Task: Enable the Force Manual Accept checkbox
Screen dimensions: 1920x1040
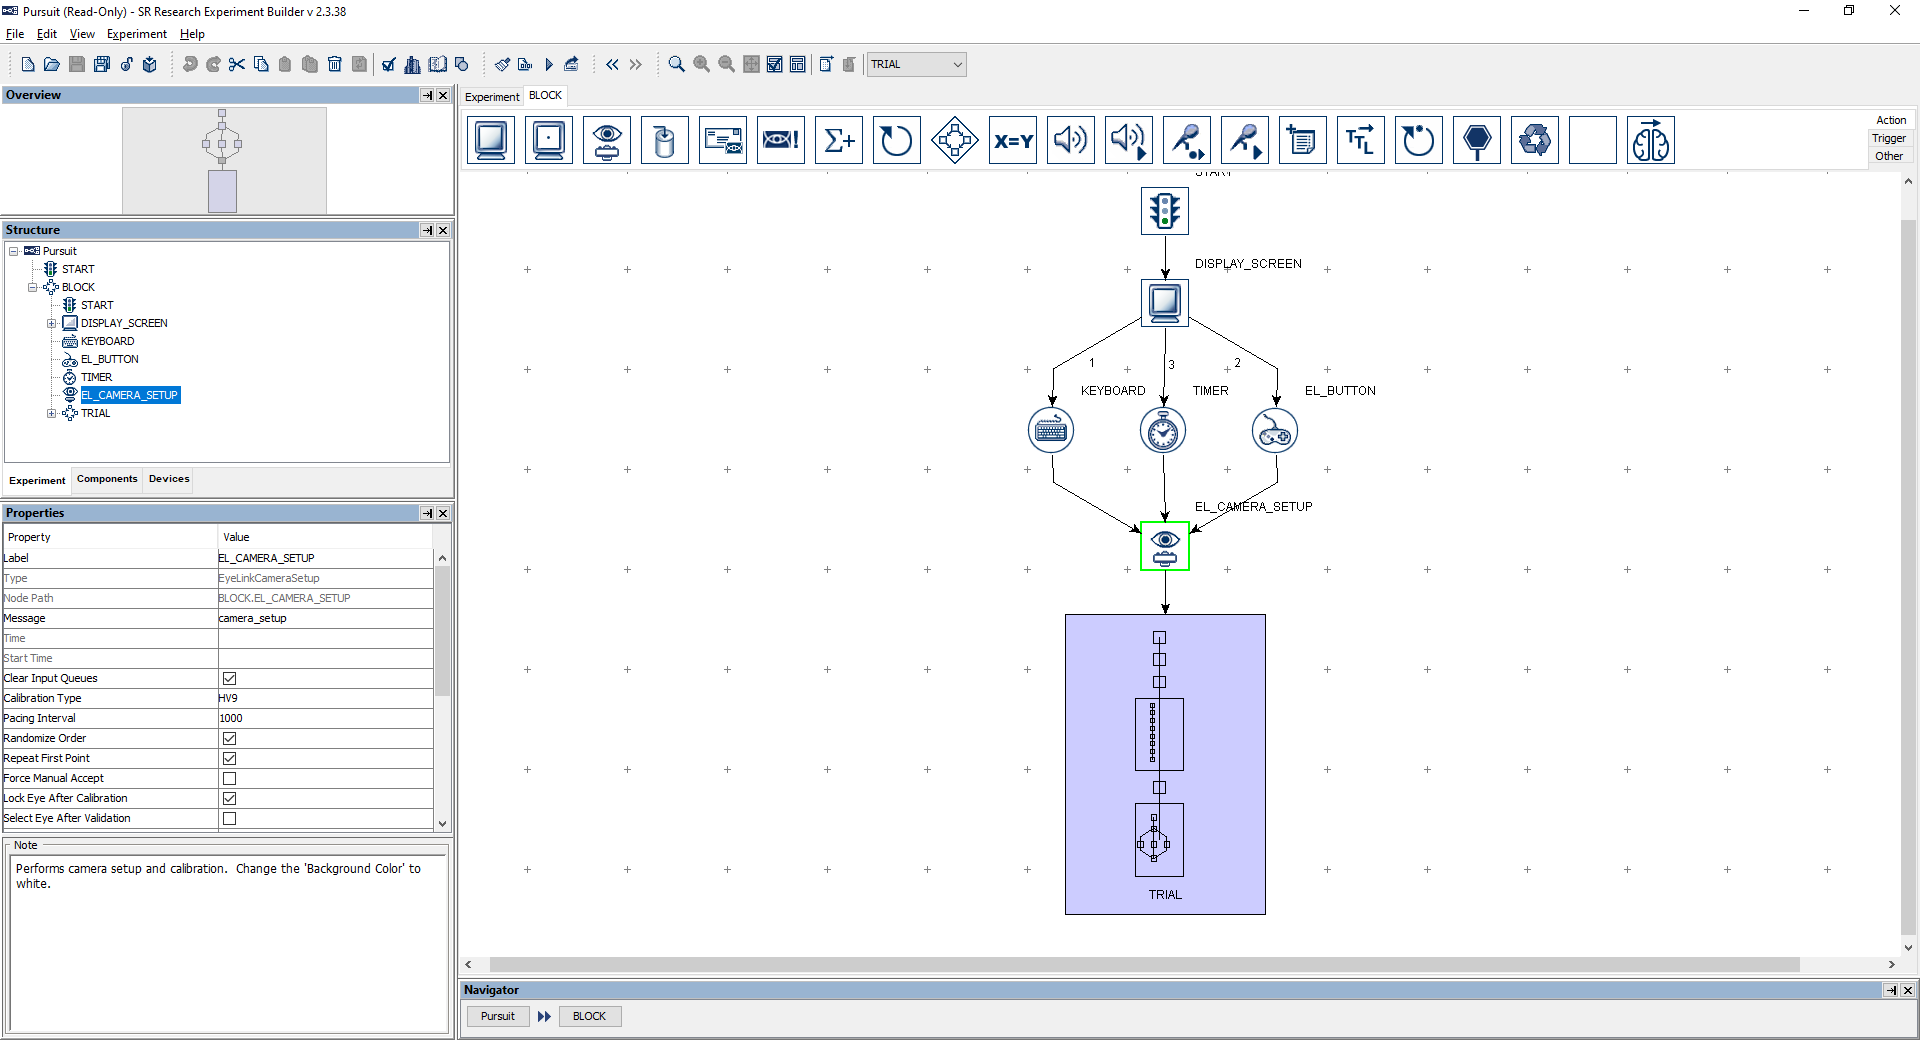Action: (x=229, y=778)
